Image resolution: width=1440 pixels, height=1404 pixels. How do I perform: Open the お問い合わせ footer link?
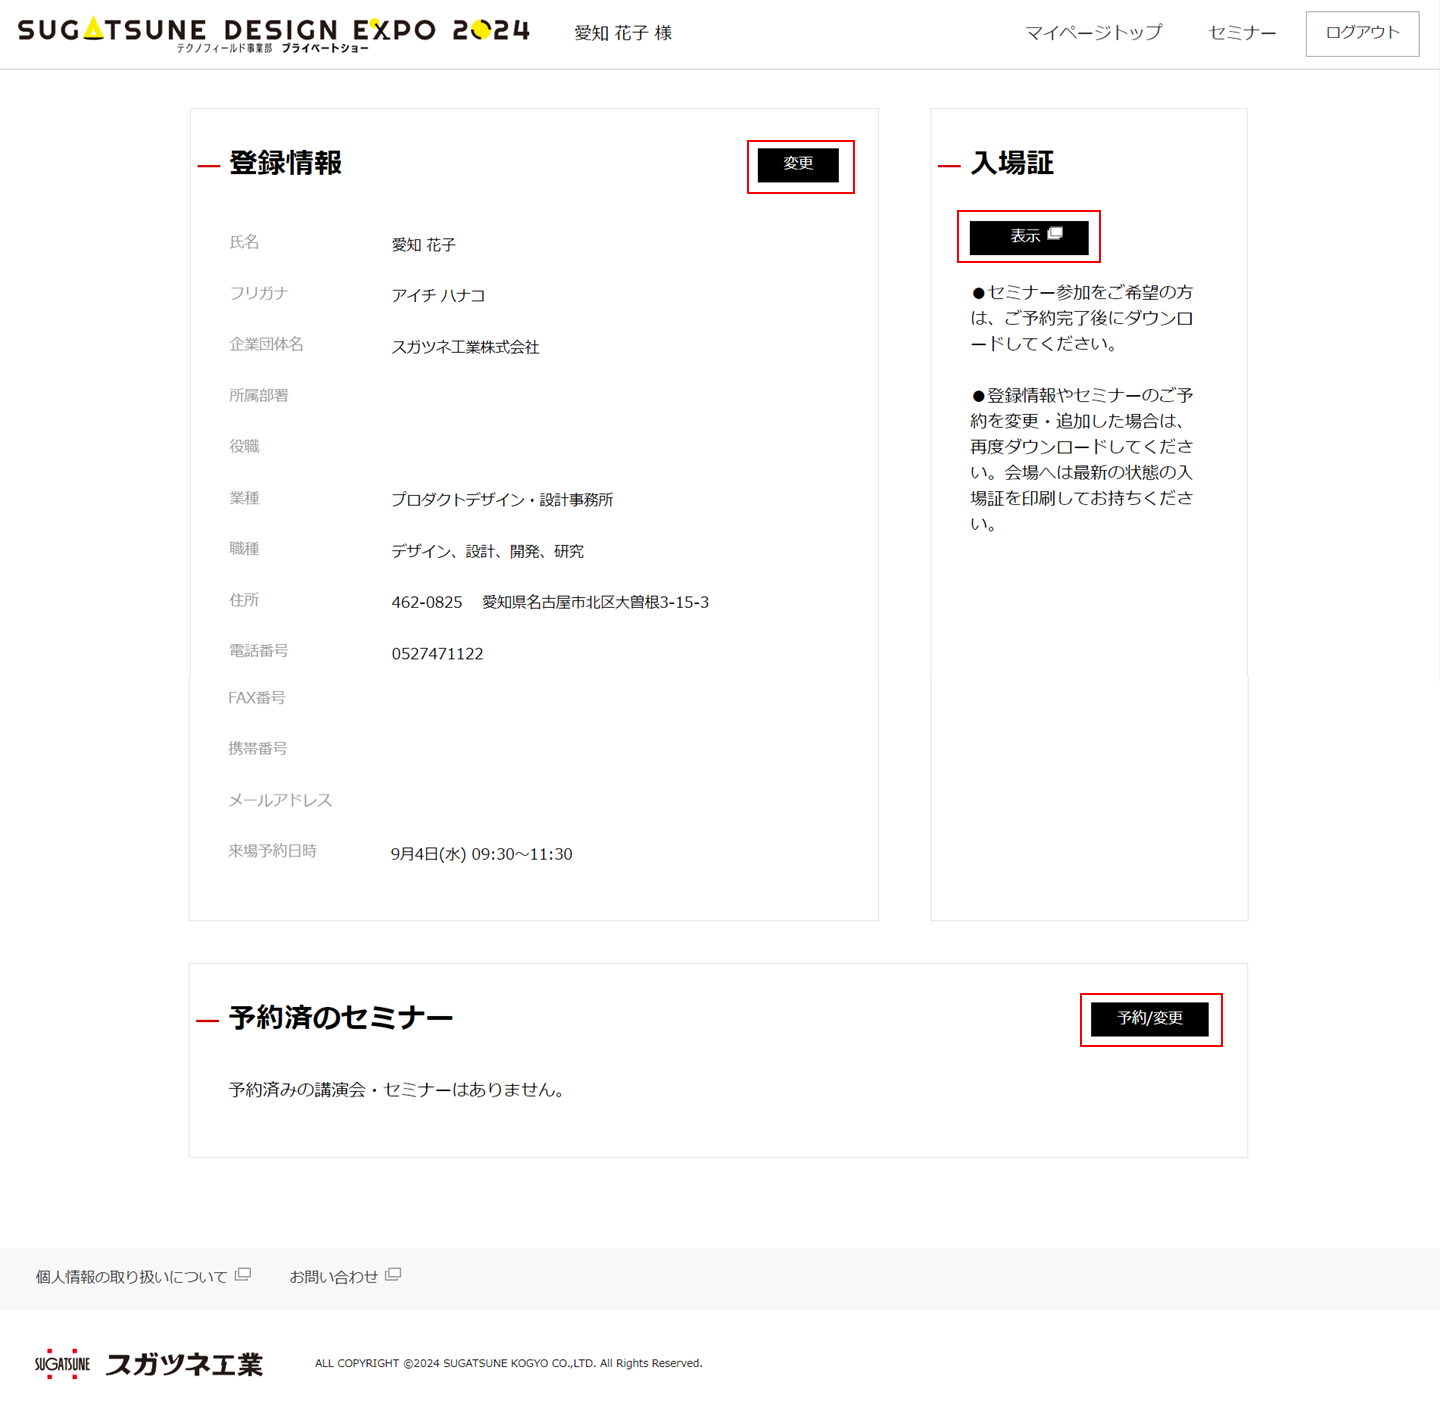333,1277
